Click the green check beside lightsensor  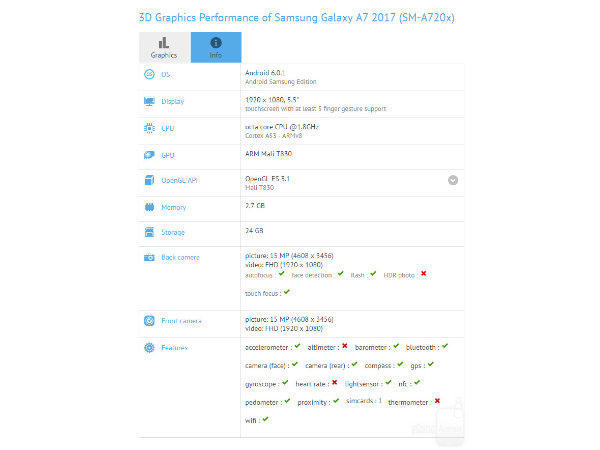388,382
